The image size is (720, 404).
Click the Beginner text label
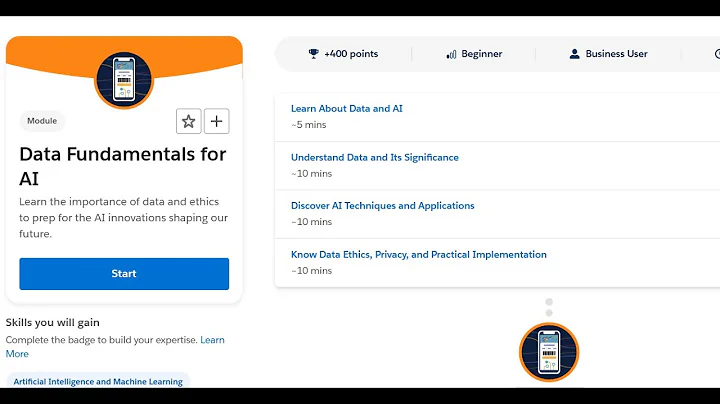482,54
